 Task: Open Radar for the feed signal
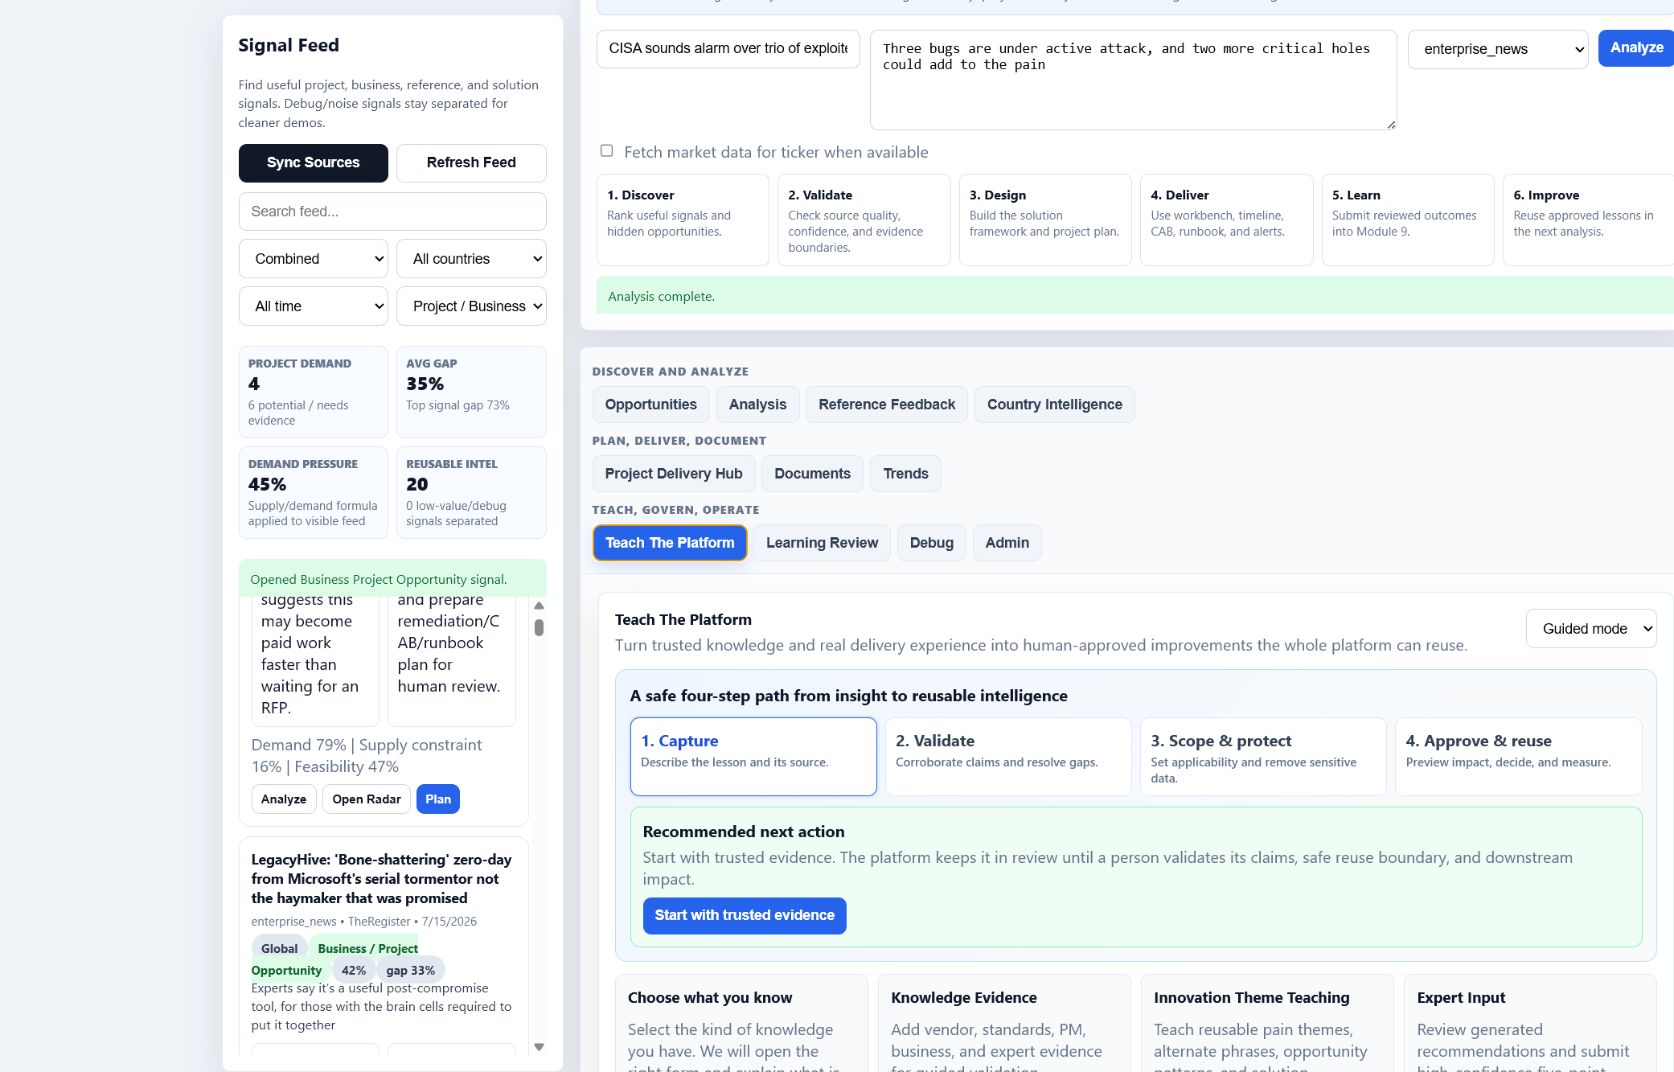pos(366,799)
